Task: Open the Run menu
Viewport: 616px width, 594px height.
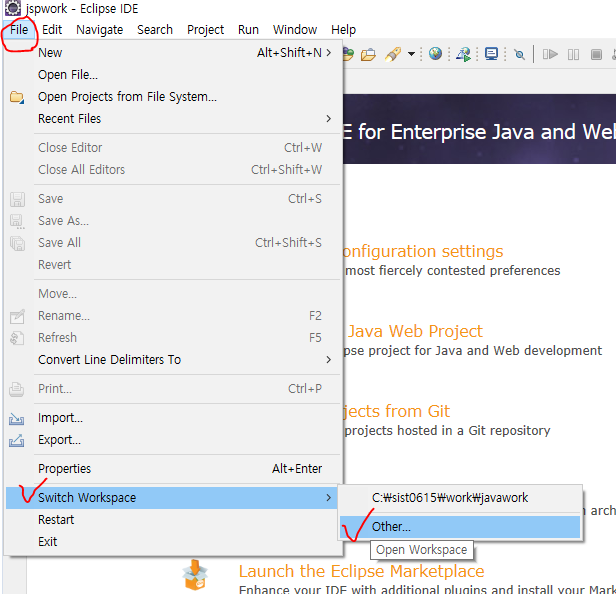Action: click(248, 30)
